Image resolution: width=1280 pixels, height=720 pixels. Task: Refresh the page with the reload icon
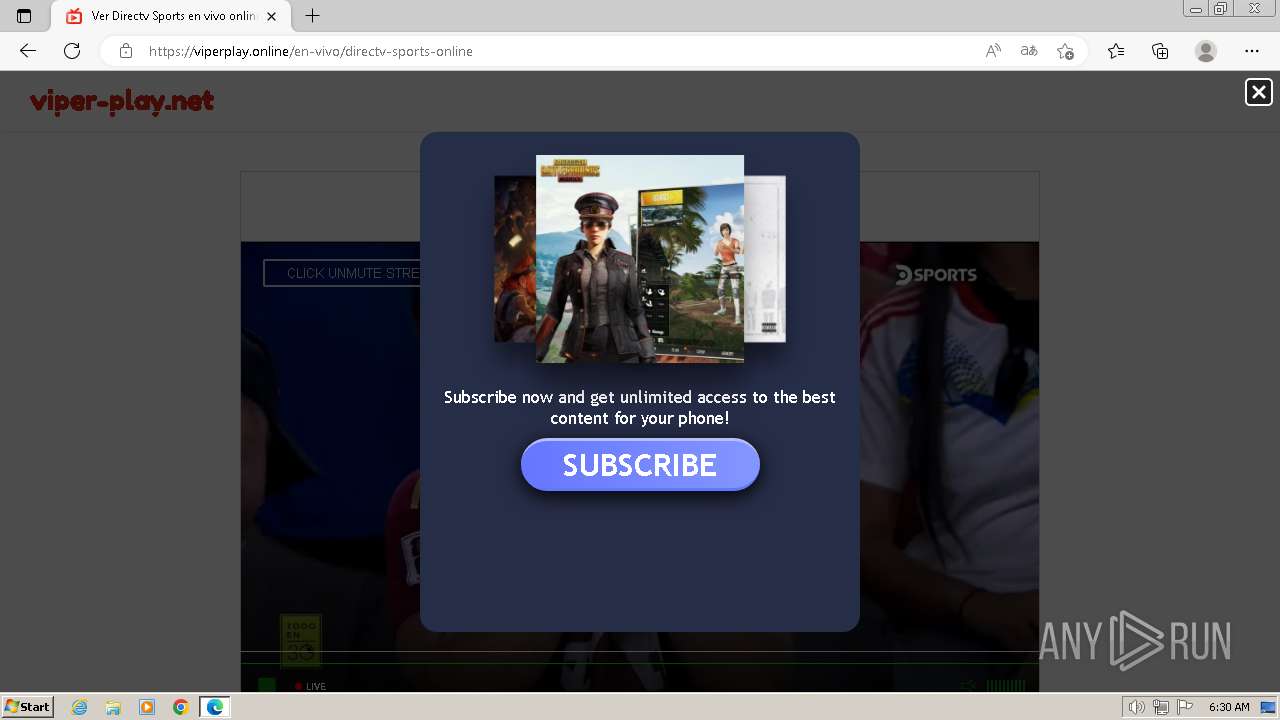click(72, 51)
